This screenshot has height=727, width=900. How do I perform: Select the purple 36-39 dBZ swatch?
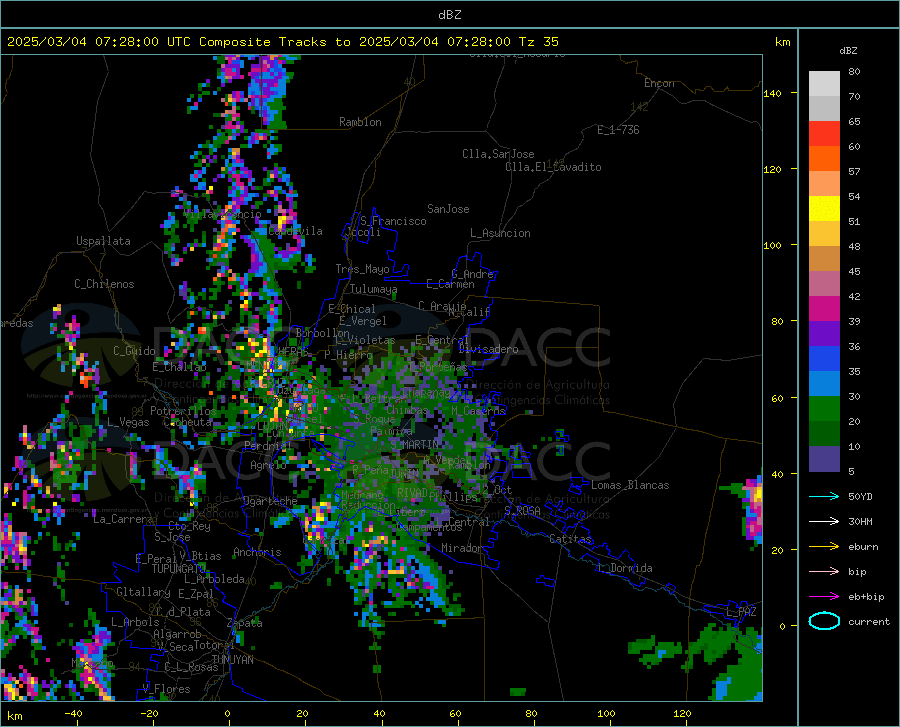824,334
